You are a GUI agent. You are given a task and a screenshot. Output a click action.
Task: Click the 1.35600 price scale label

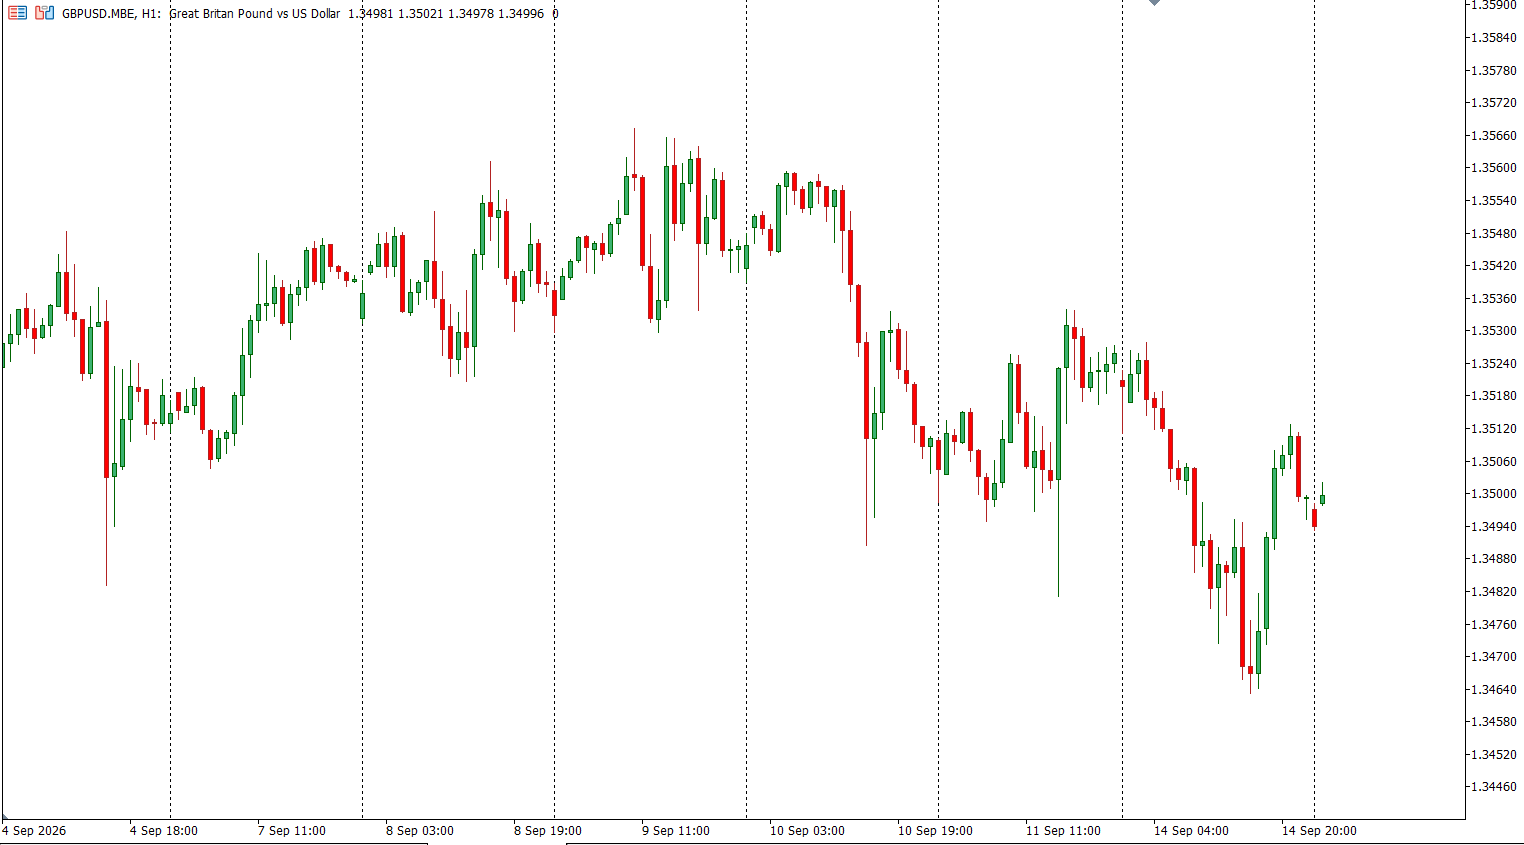(x=1493, y=168)
